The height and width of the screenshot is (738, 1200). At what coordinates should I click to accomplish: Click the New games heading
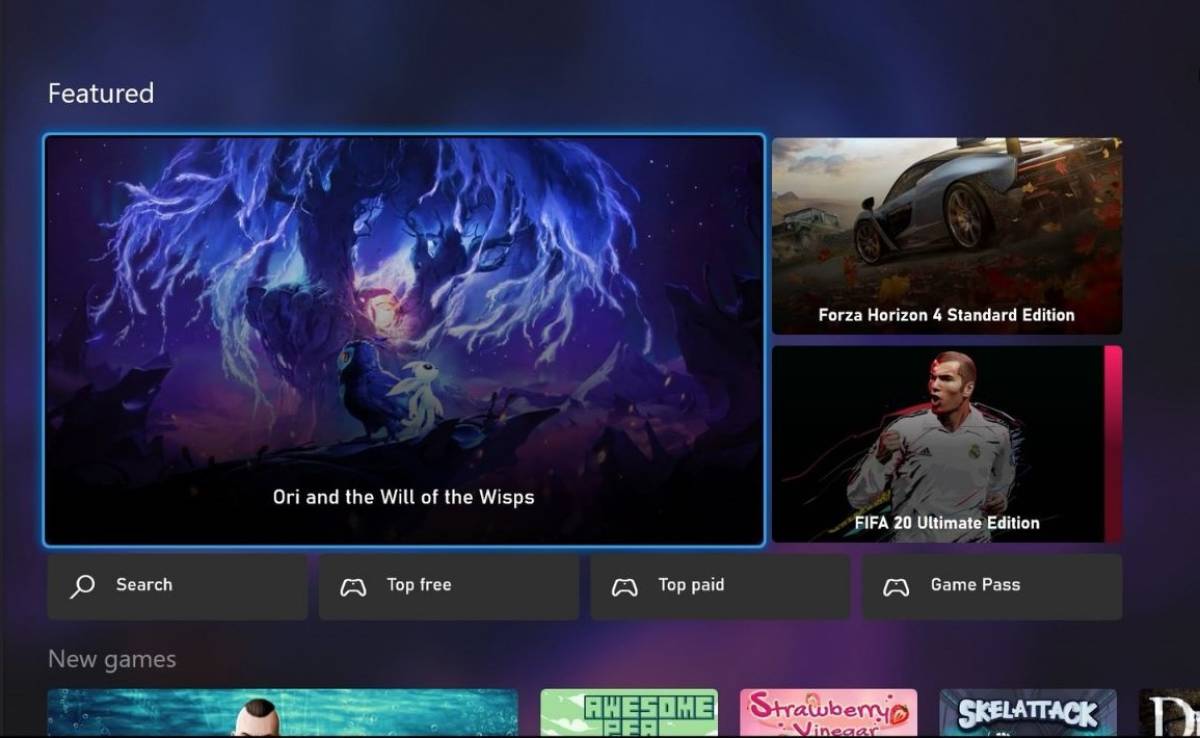(112, 658)
